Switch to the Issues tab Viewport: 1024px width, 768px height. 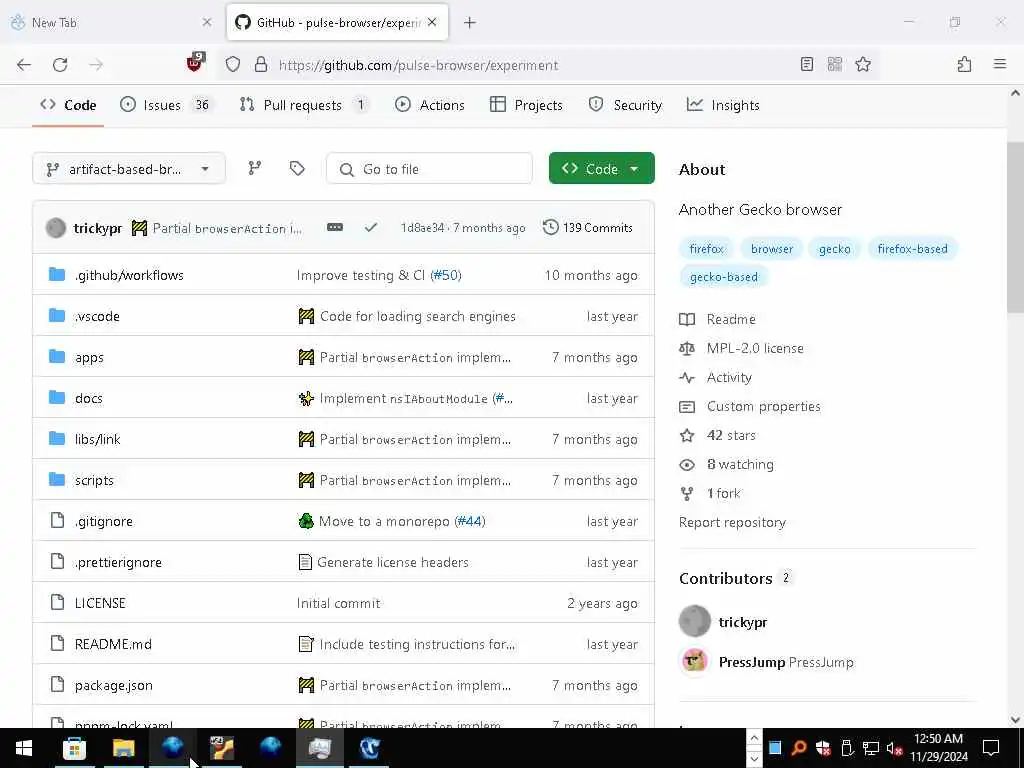[x=165, y=105]
